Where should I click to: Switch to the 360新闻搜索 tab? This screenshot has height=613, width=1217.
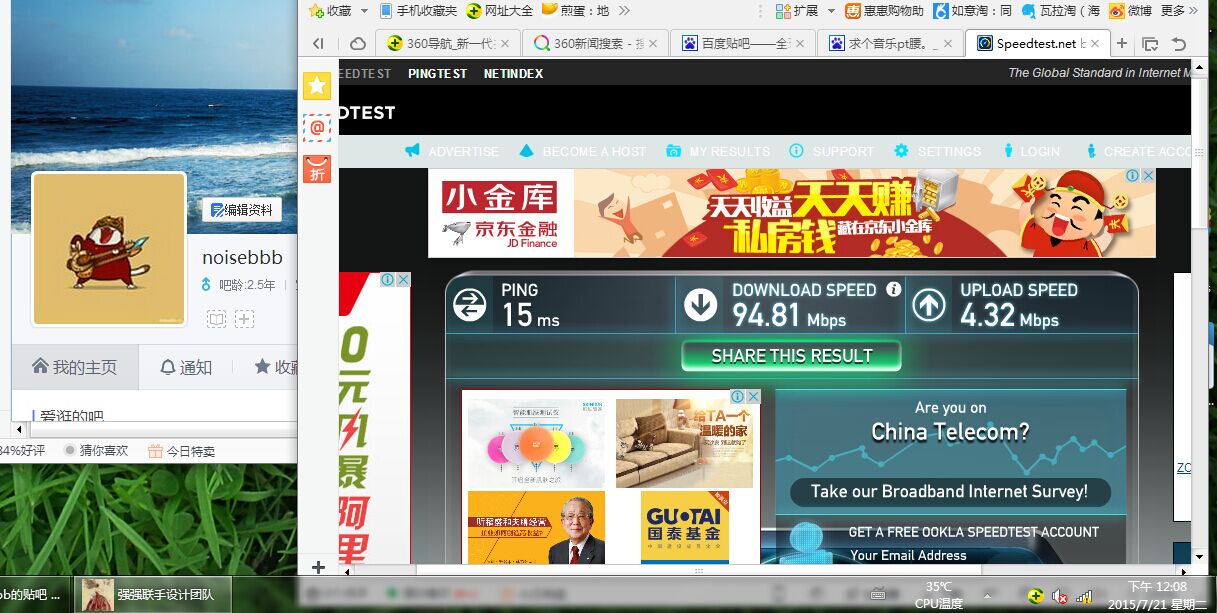pos(596,43)
